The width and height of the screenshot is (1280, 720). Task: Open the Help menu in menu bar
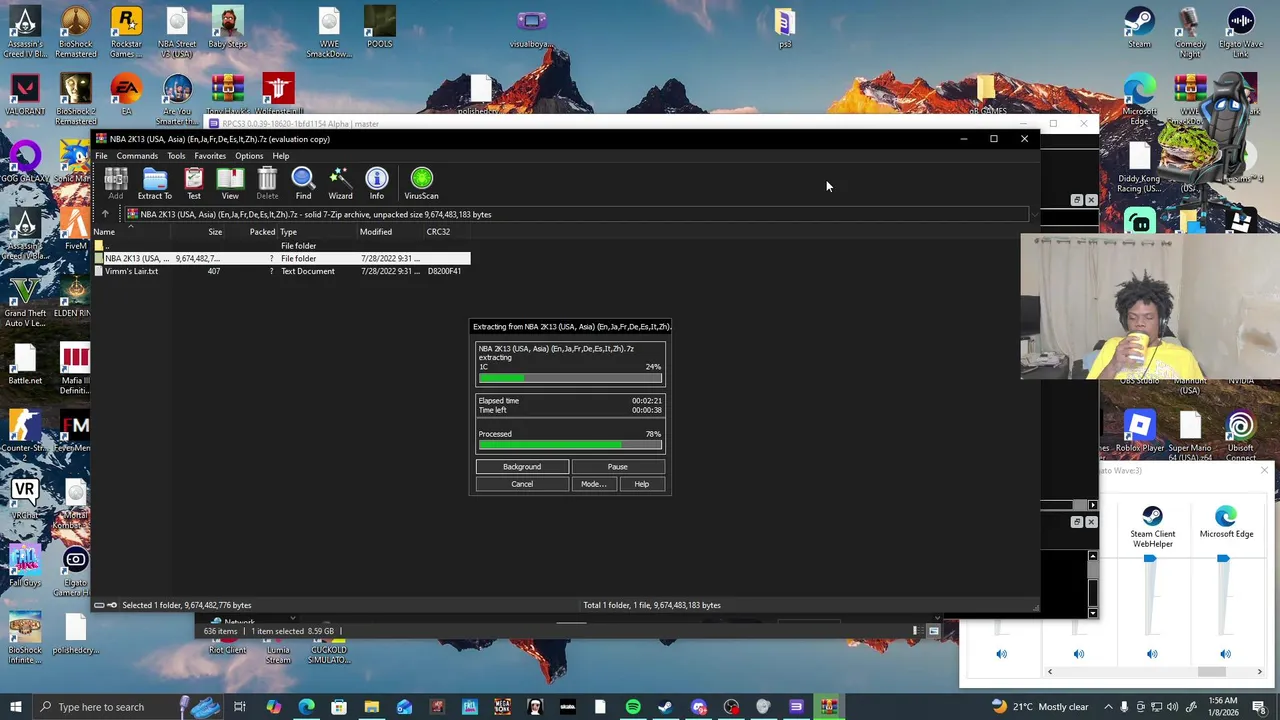coord(281,156)
